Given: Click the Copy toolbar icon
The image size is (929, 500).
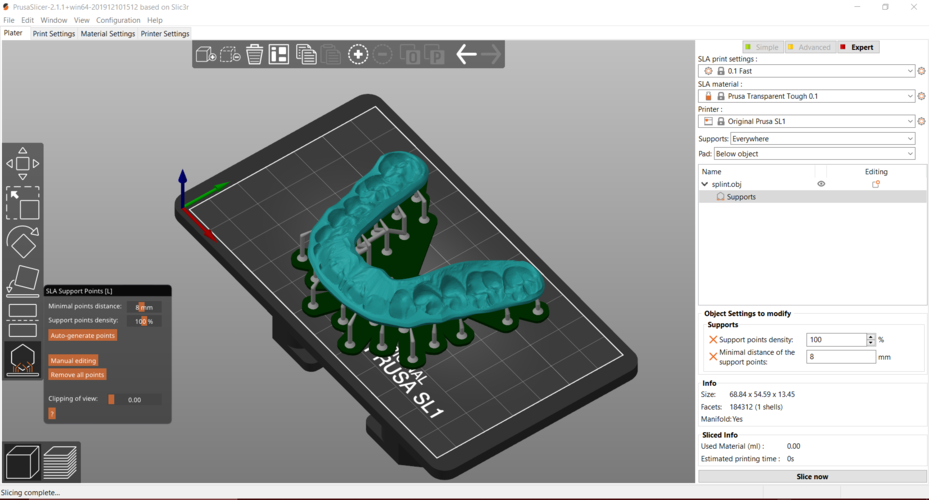Looking at the screenshot, I should tap(306, 55).
